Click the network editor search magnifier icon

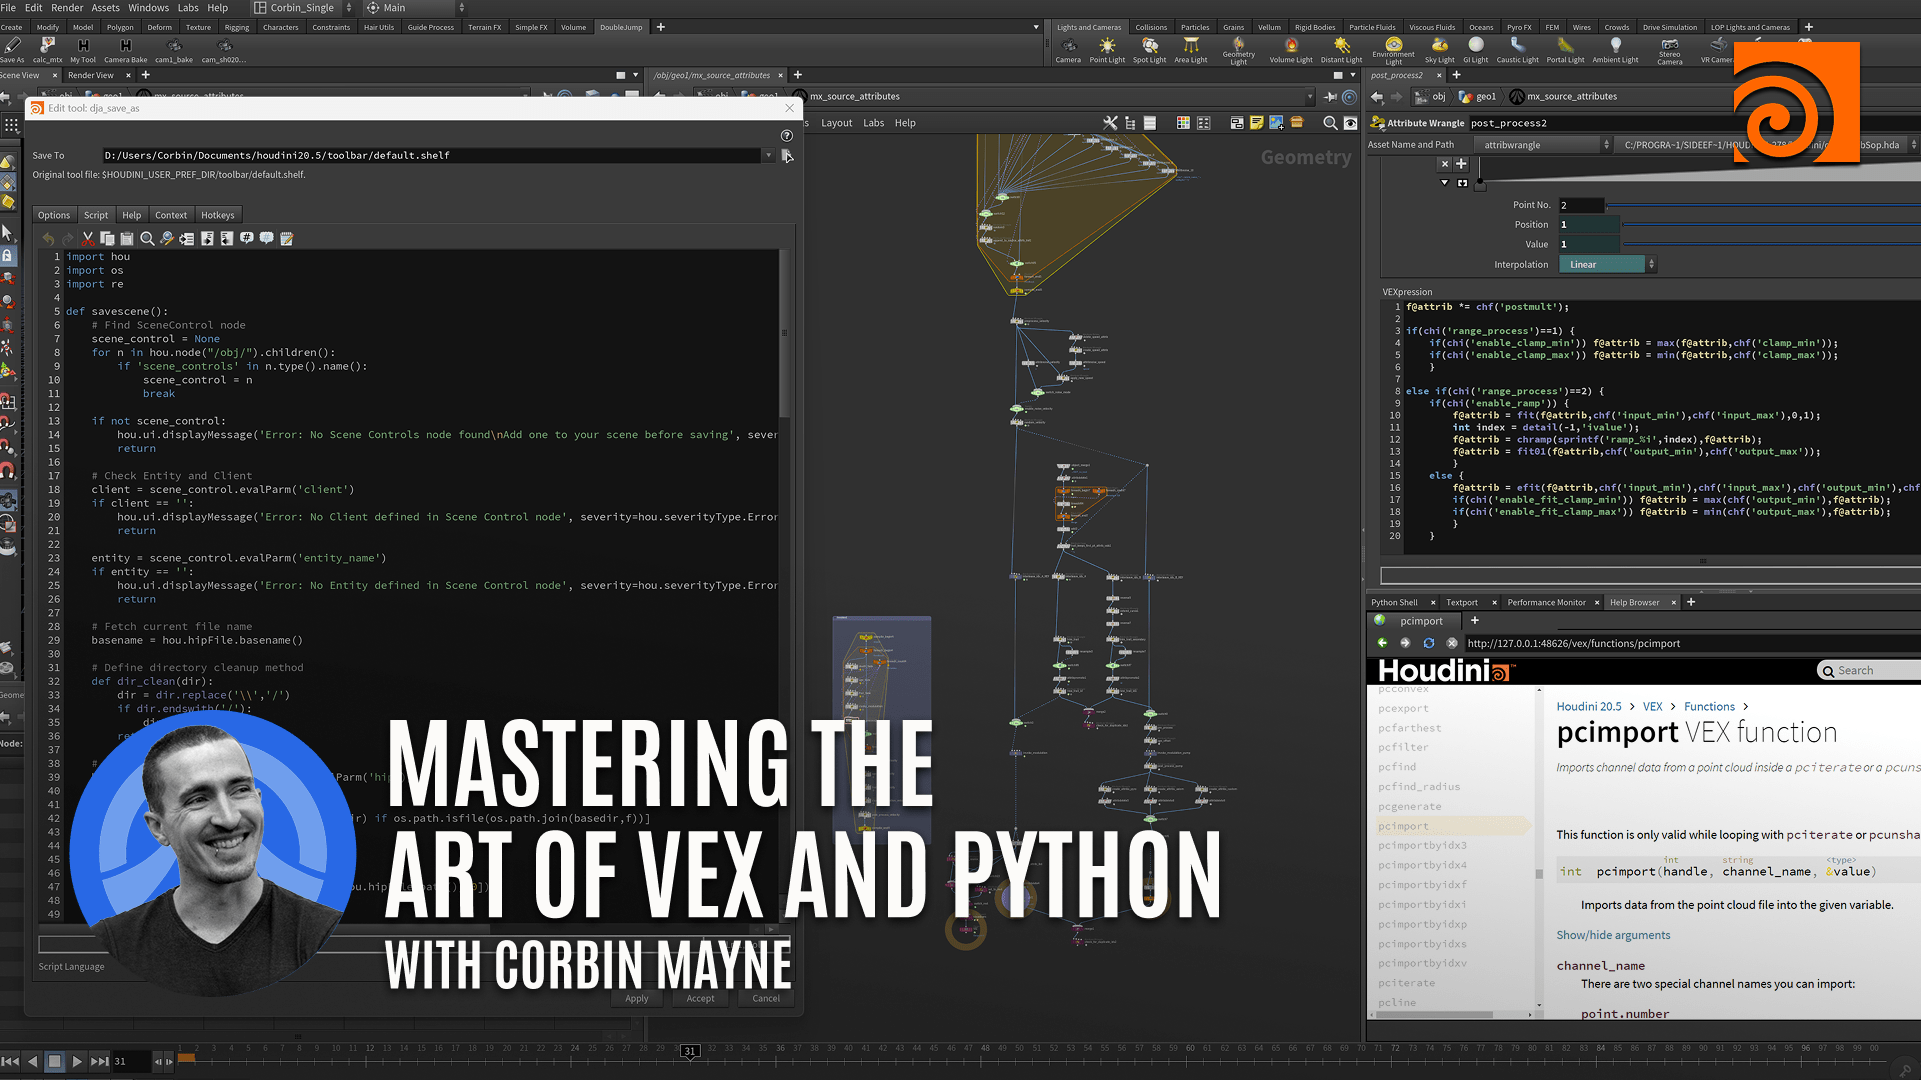click(x=1330, y=123)
